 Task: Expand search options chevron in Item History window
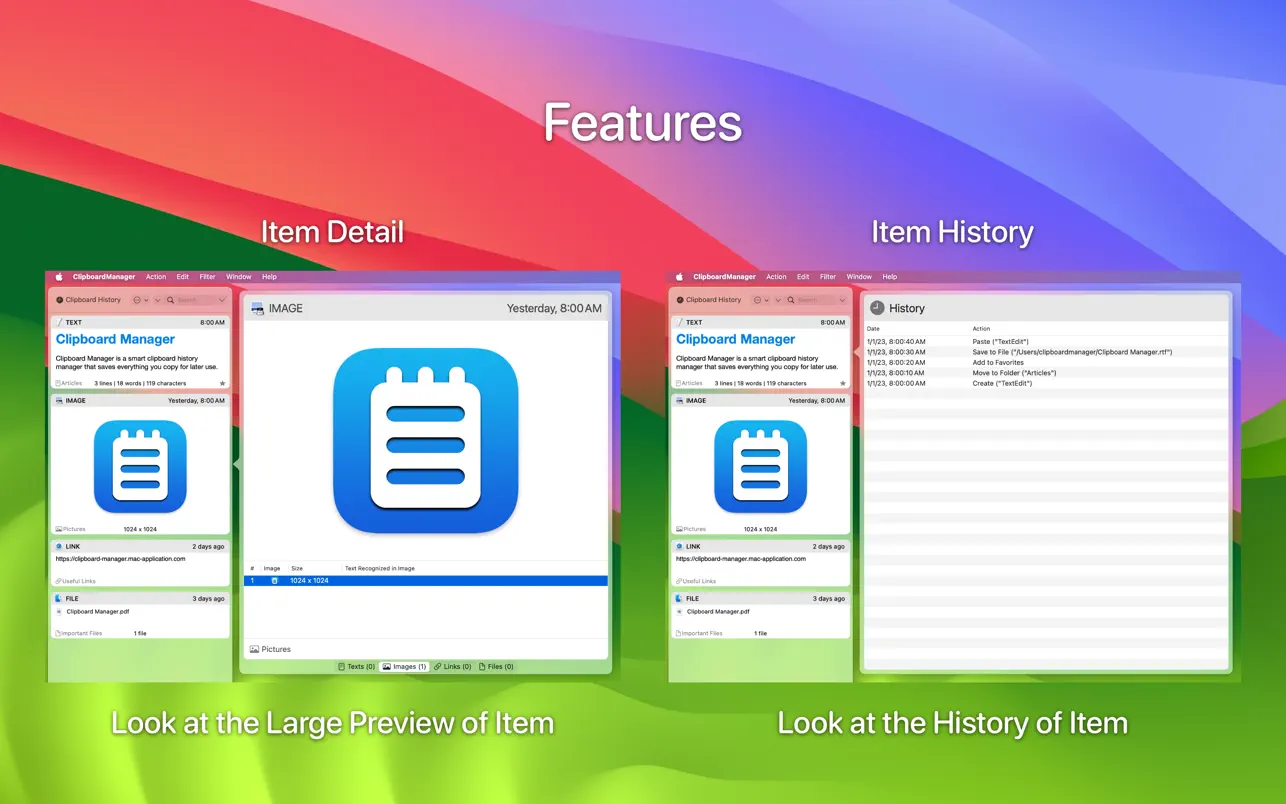click(842, 300)
